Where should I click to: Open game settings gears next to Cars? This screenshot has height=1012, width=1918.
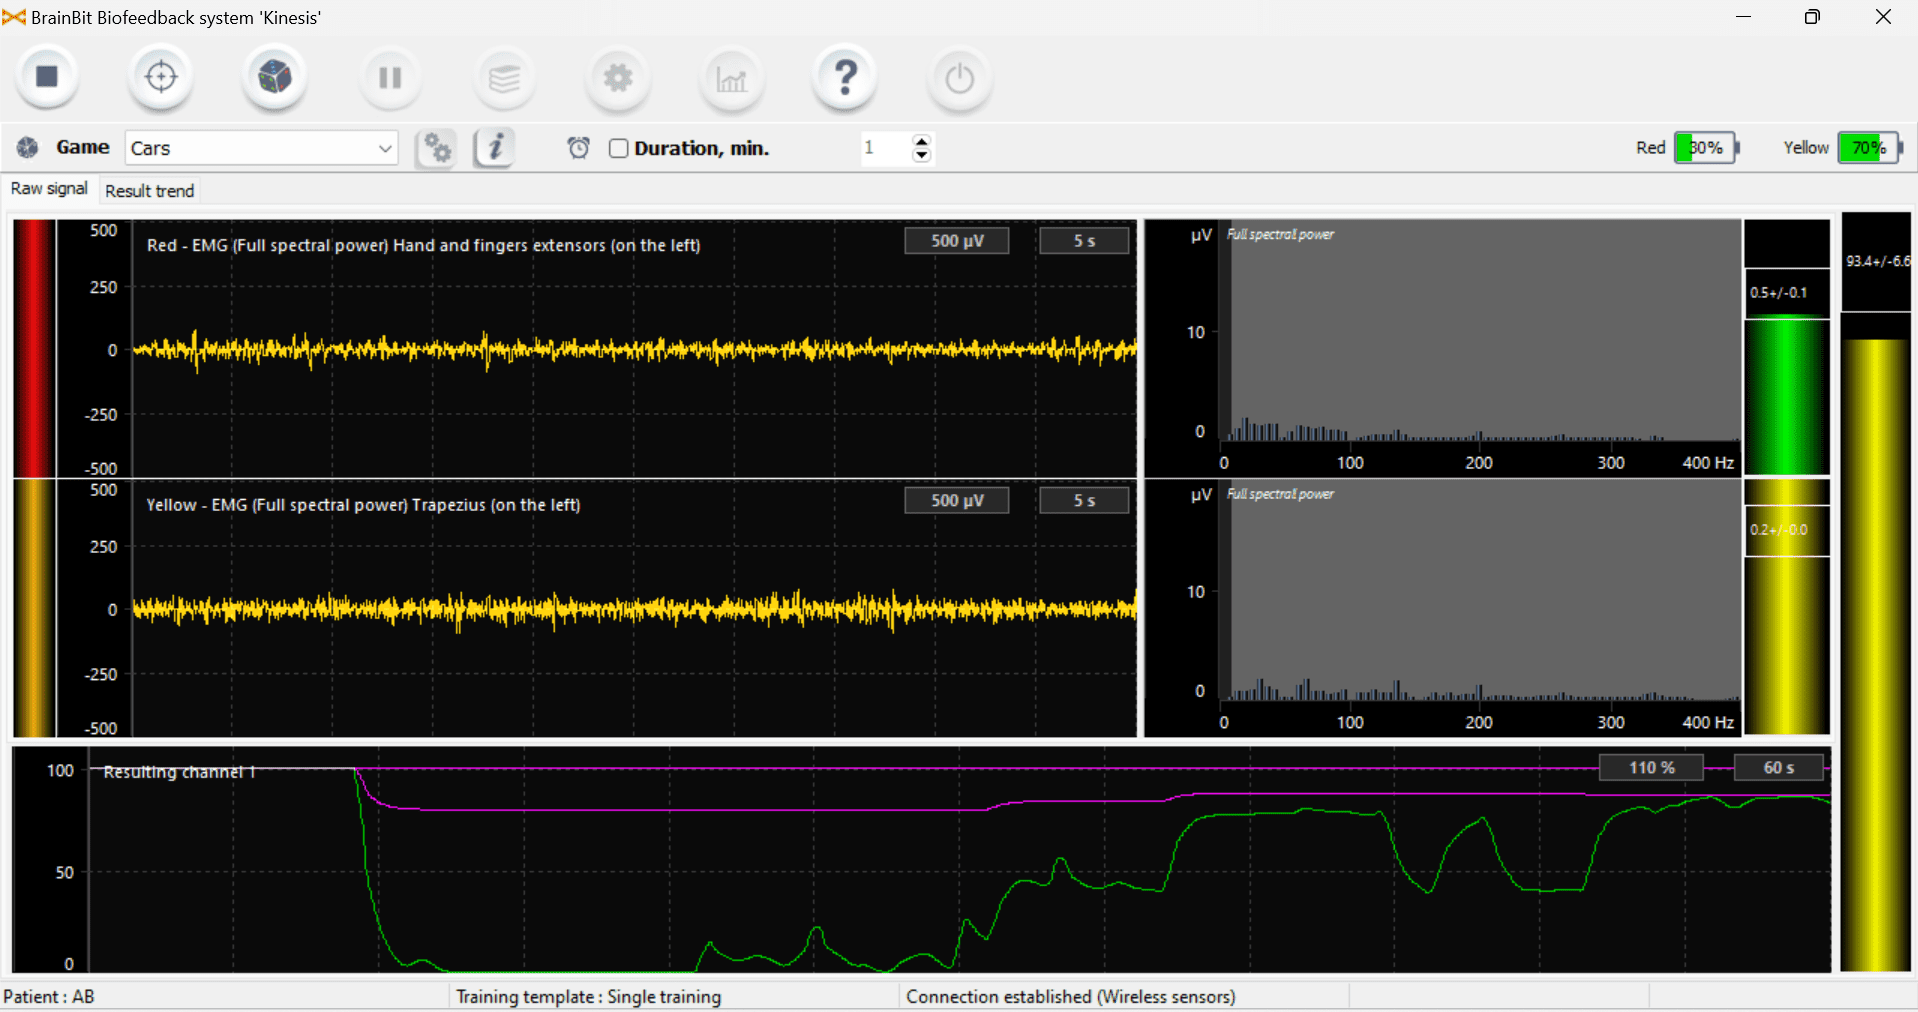[x=437, y=149]
